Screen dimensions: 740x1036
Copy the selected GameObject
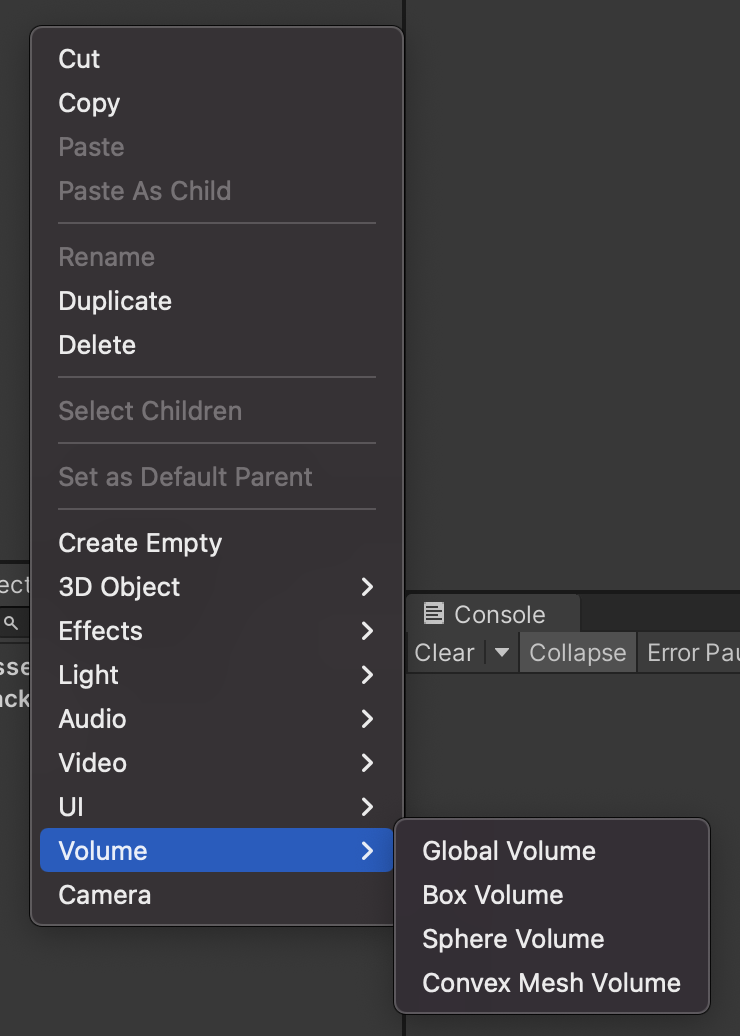89,103
